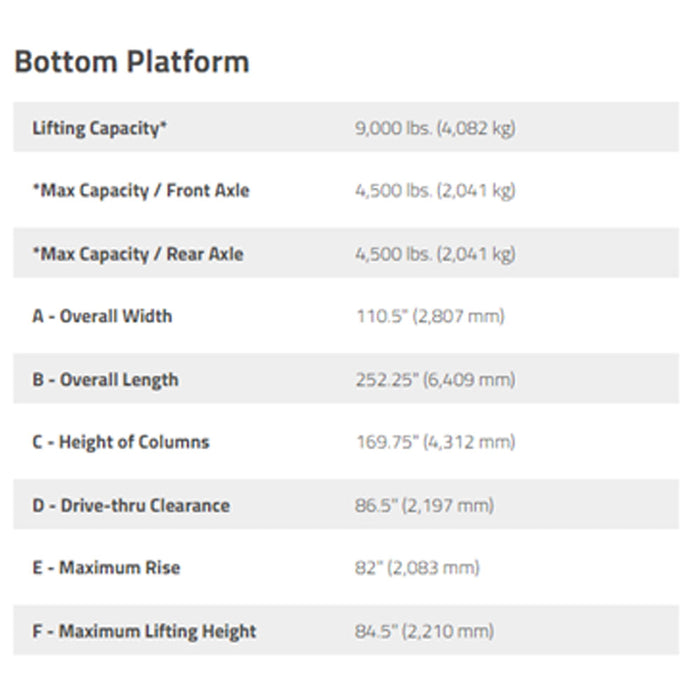The height and width of the screenshot is (700, 700).
Task: Click the 86.5" (2,197 mm) value
Action: (x=425, y=506)
